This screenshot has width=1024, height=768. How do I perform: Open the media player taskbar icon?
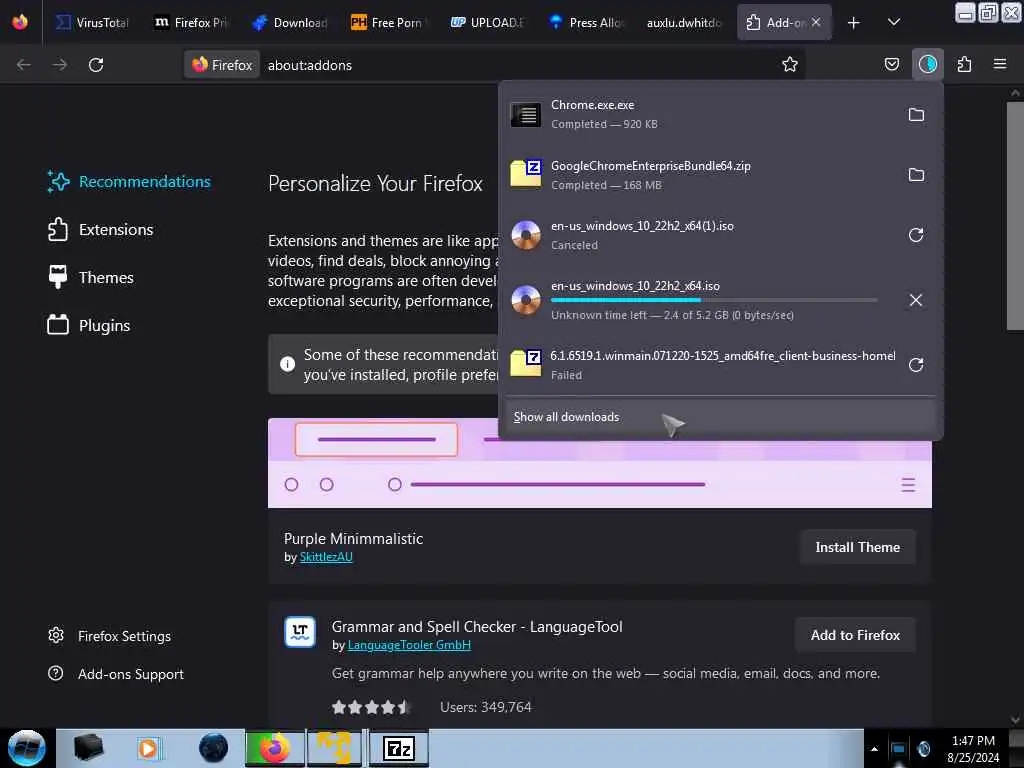point(148,748)
